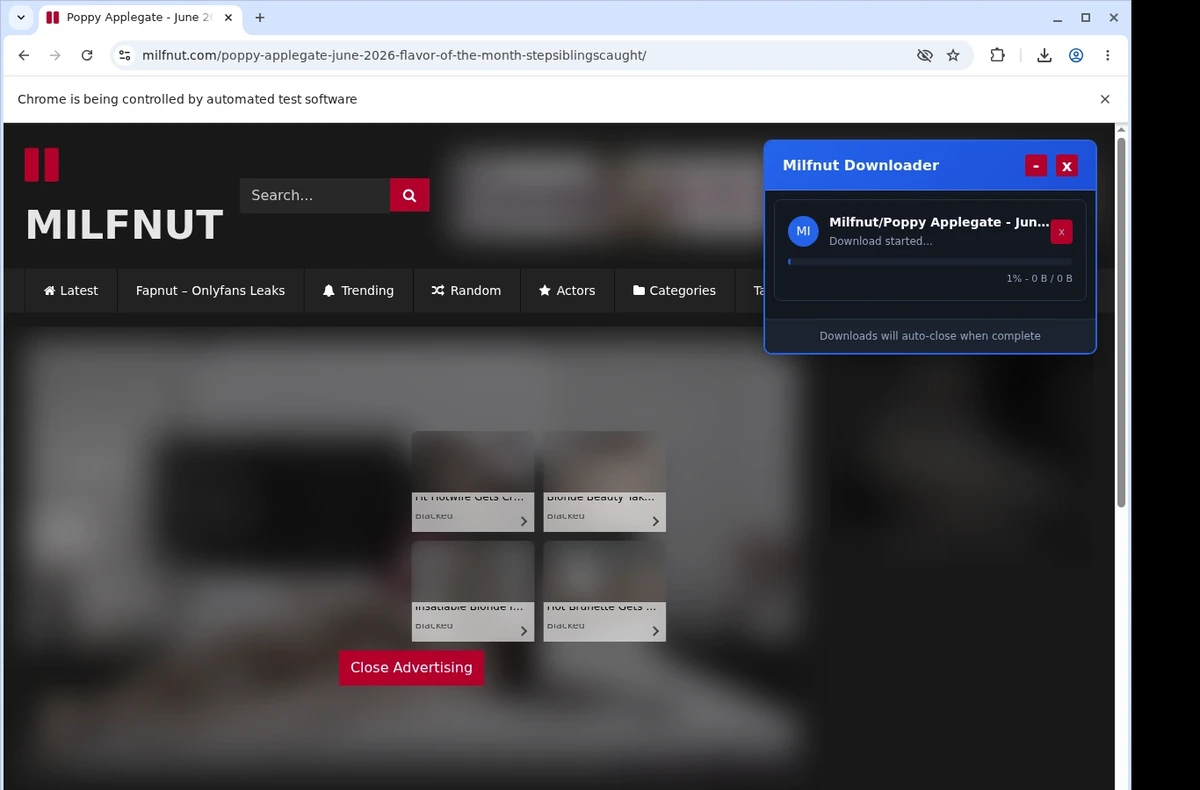The width and height of the screenshot is (1200, 790).
Task: Minimize the Milfnut Downloader panel
Action: [1036, 166]
